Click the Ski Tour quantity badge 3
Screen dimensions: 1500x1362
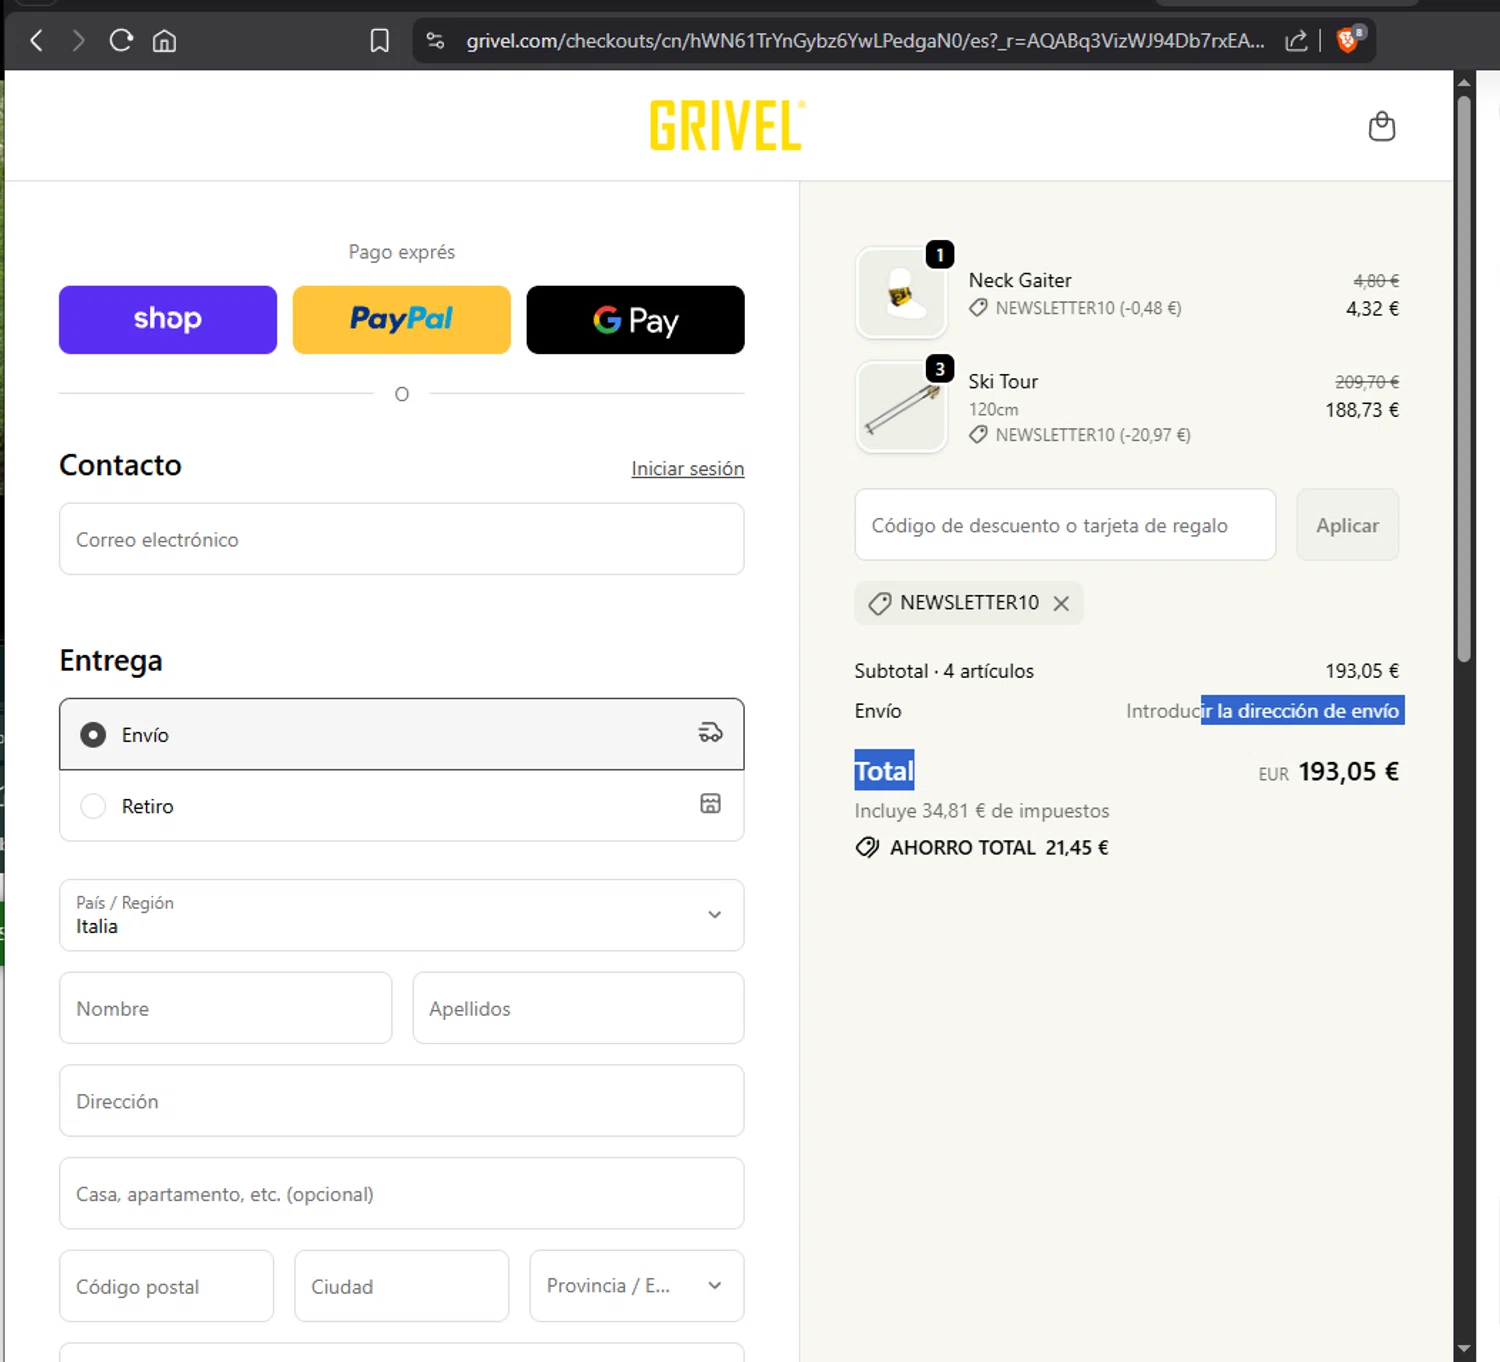[x=940, y=369]
